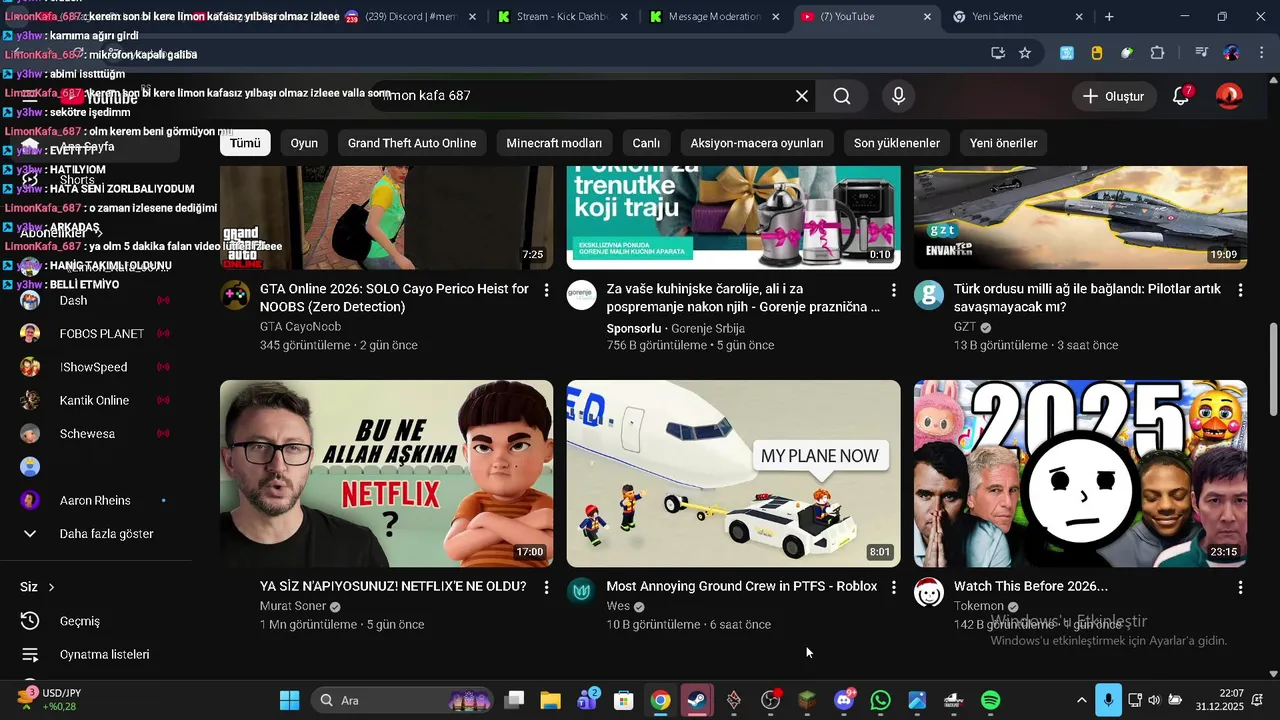Bookmark this page with the star icon
The height and width of the screenshot is (720, 1280).
point(1025,53)
